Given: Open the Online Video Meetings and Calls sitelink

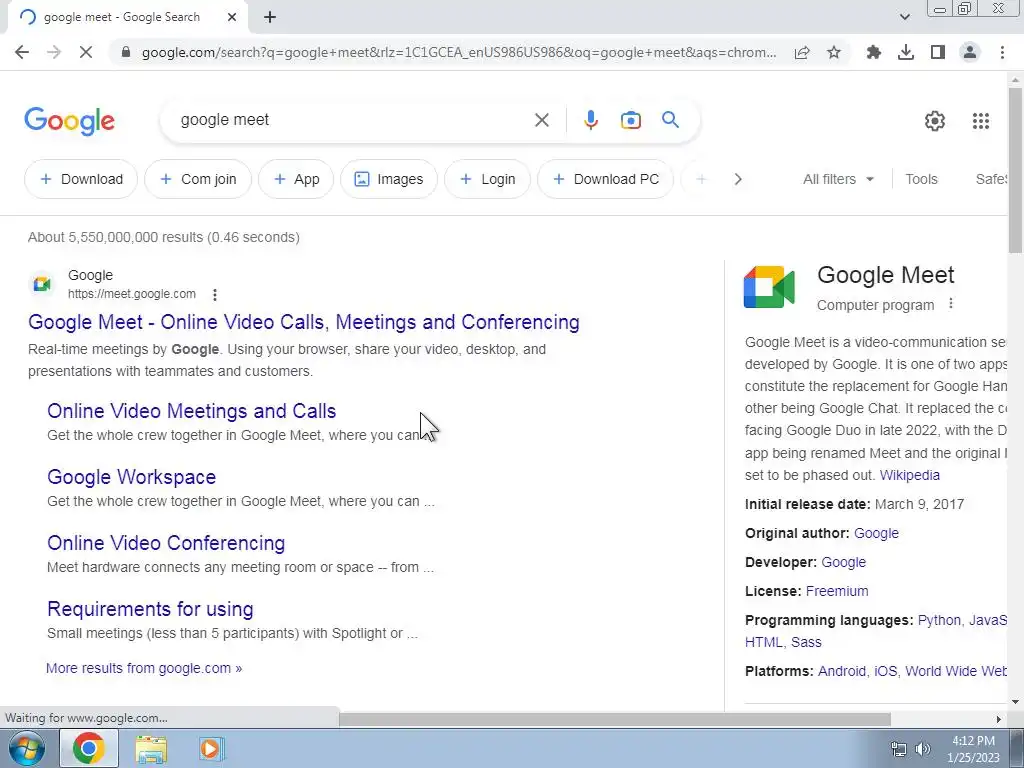Looking at the screenshot, I should pyautogui.click(x=191, y=411).
